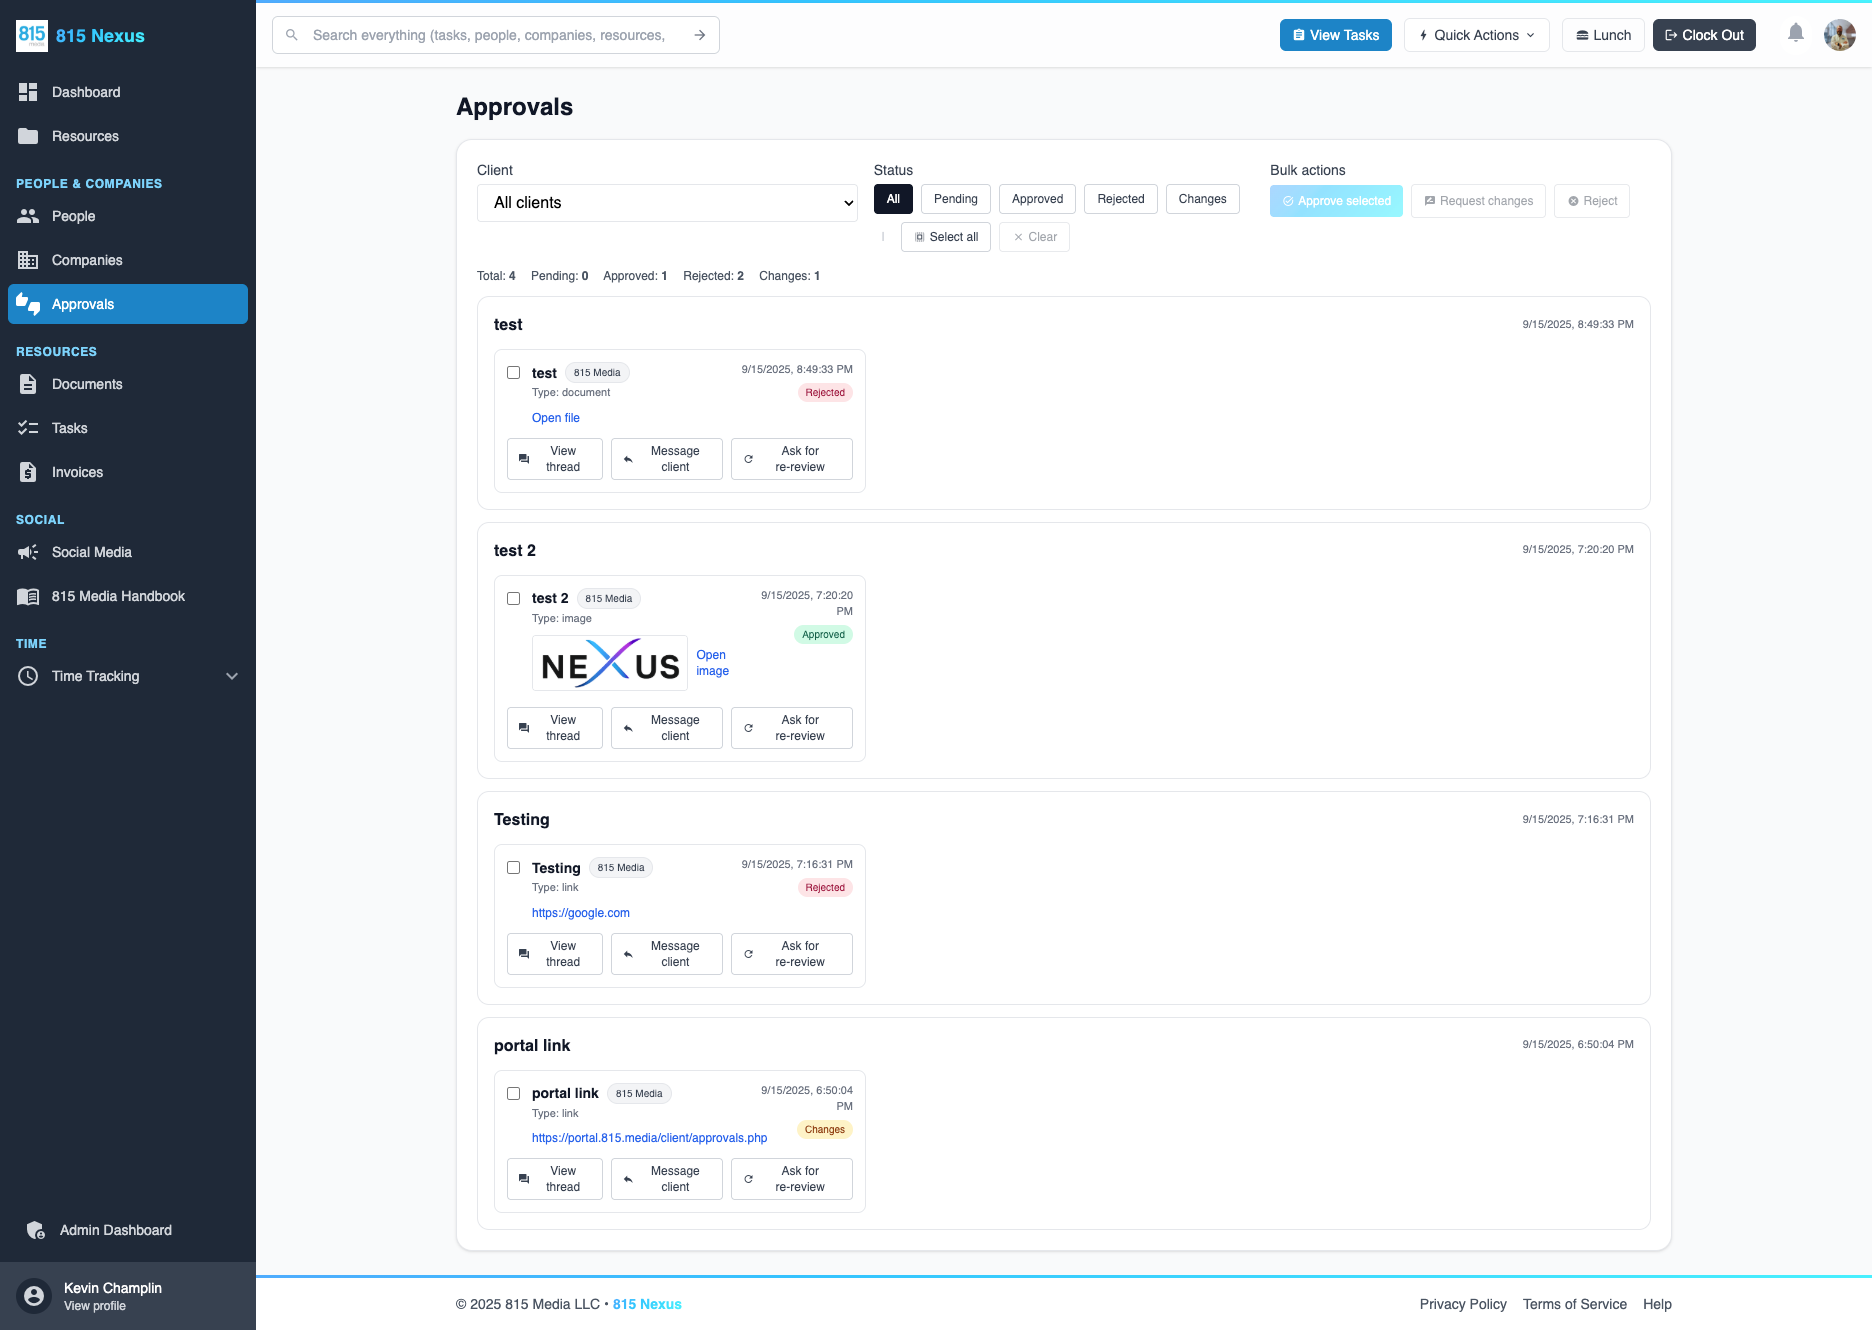Open Companies building icon in sidebar
The image size is (1872, 1330).
(28, 260)
